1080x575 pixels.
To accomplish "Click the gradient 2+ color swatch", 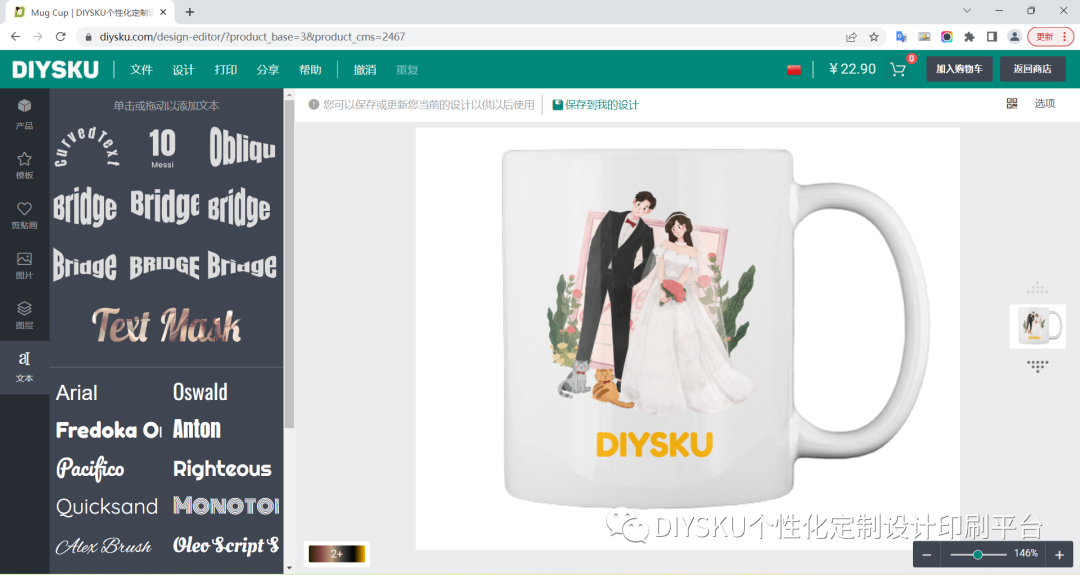I will [337, 554].
